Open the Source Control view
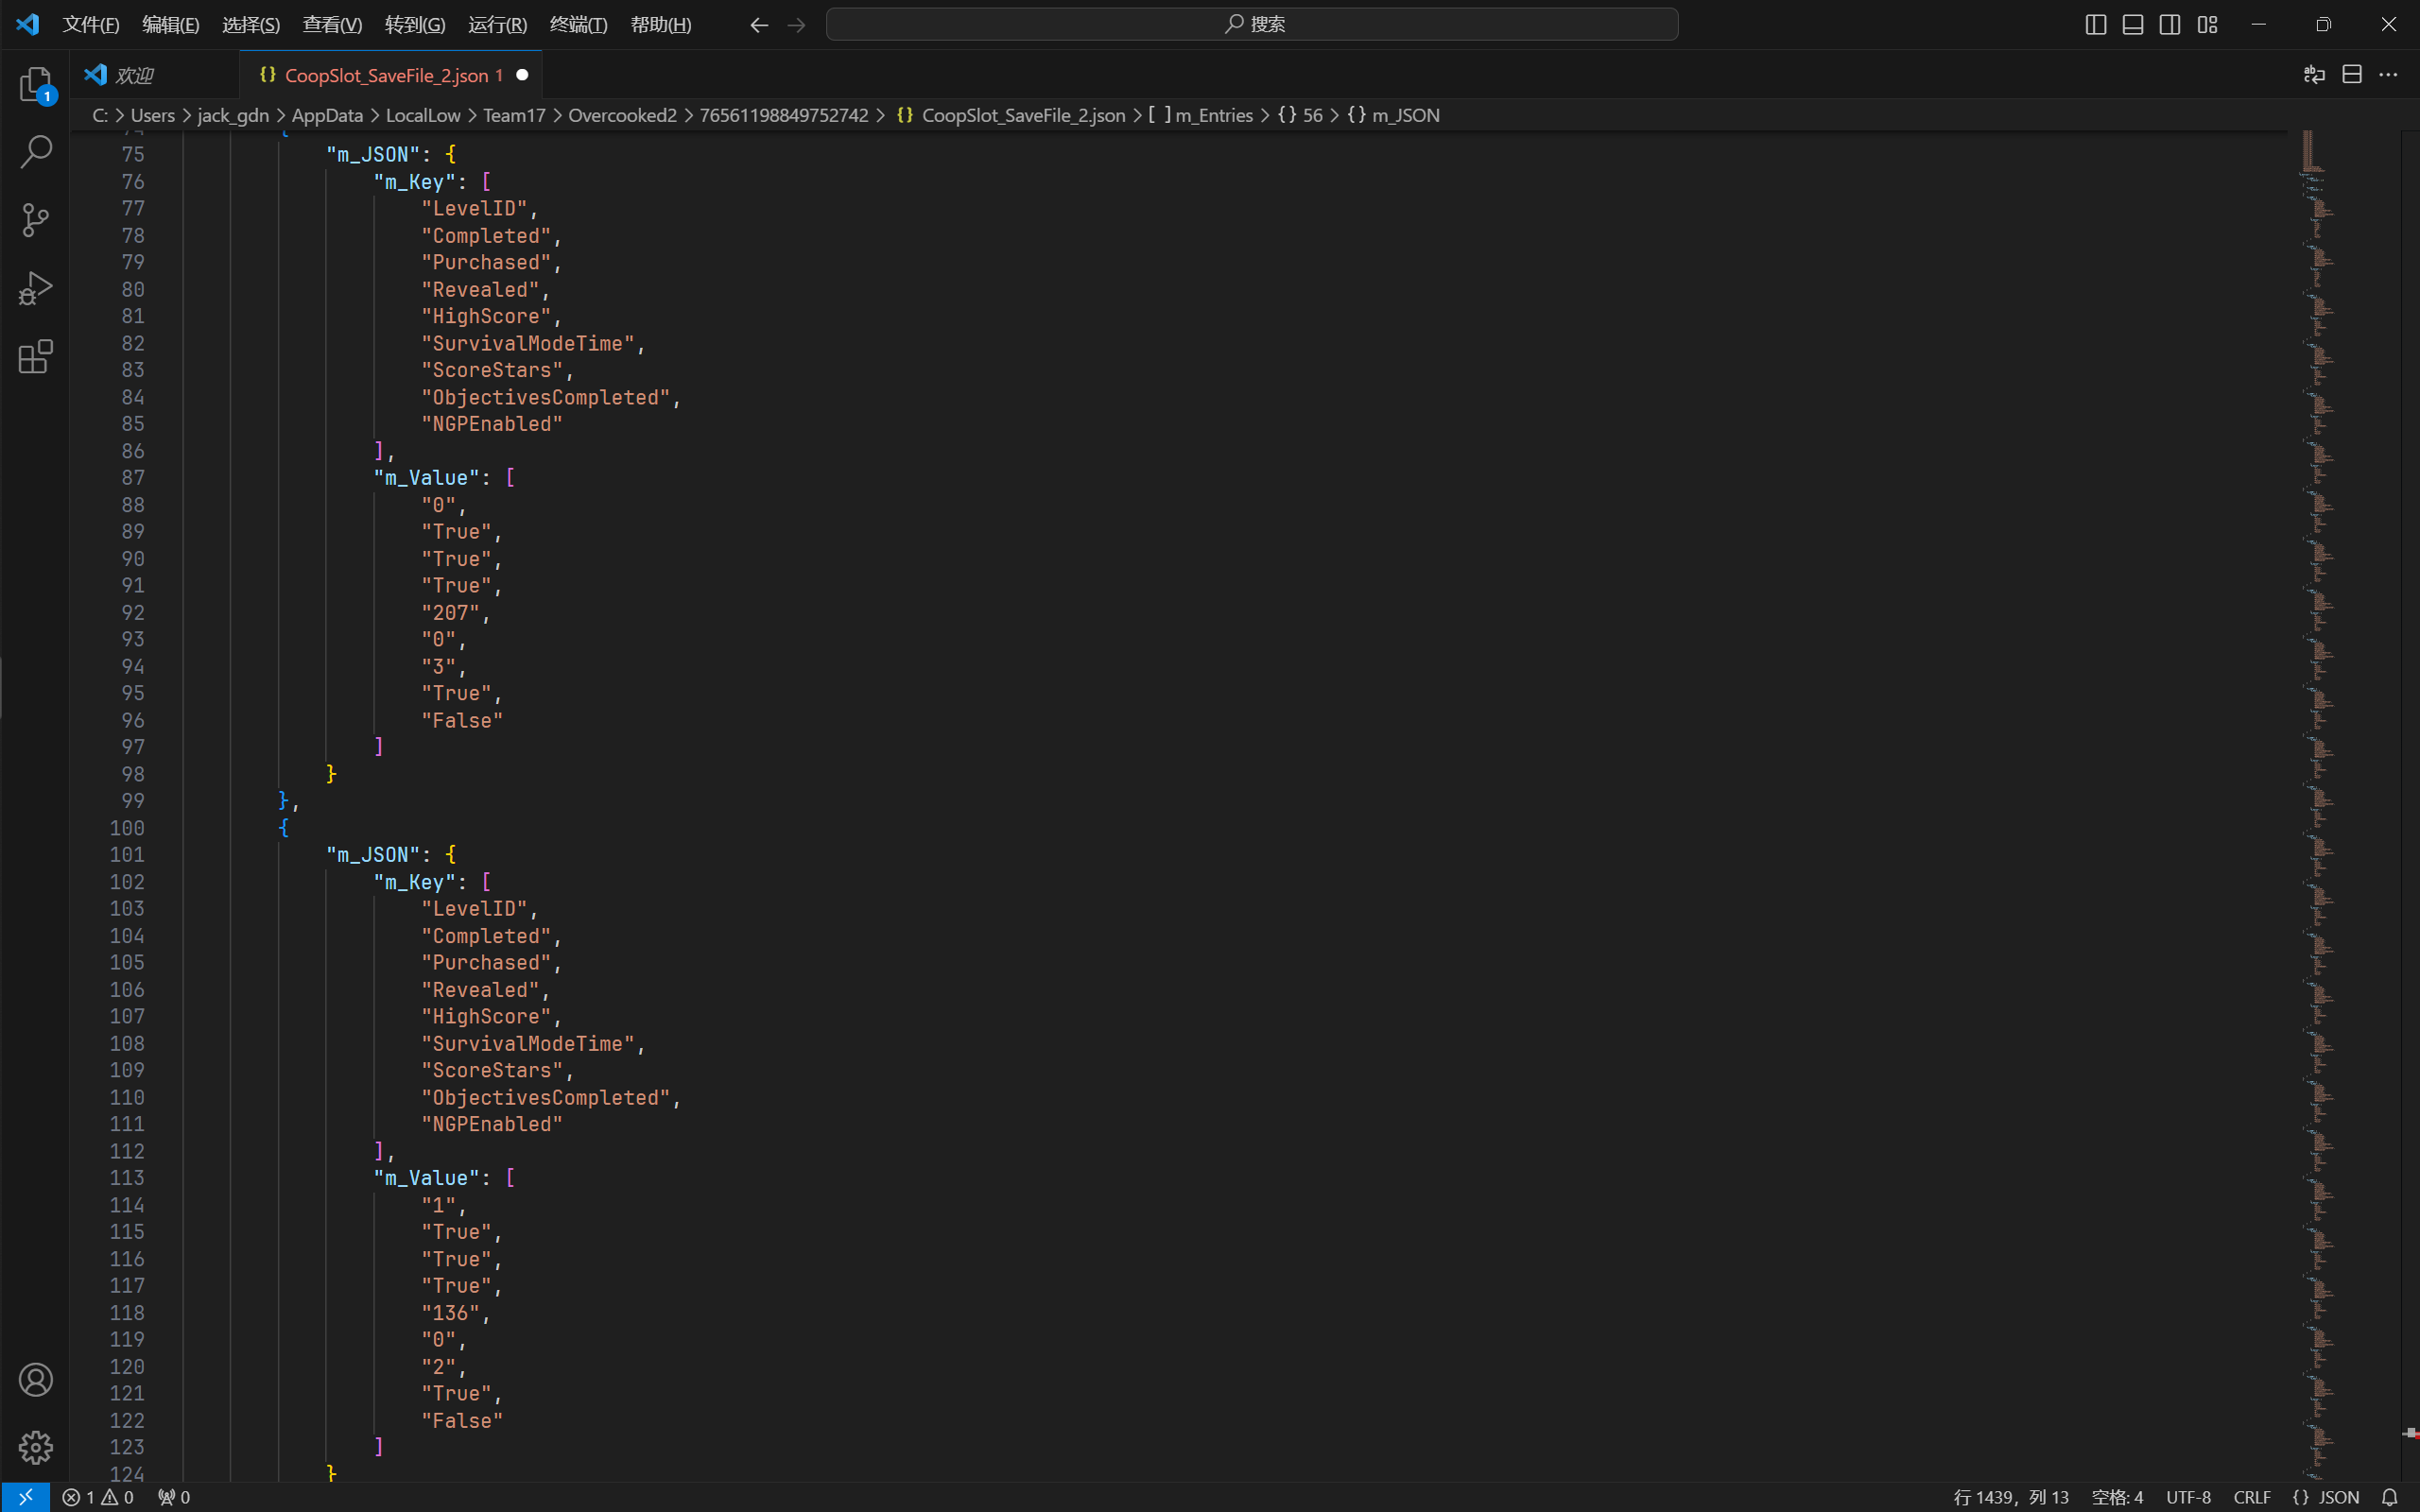Image resolution: width=2420 pixels, height=1512 pixels. (x=36, y=220)
